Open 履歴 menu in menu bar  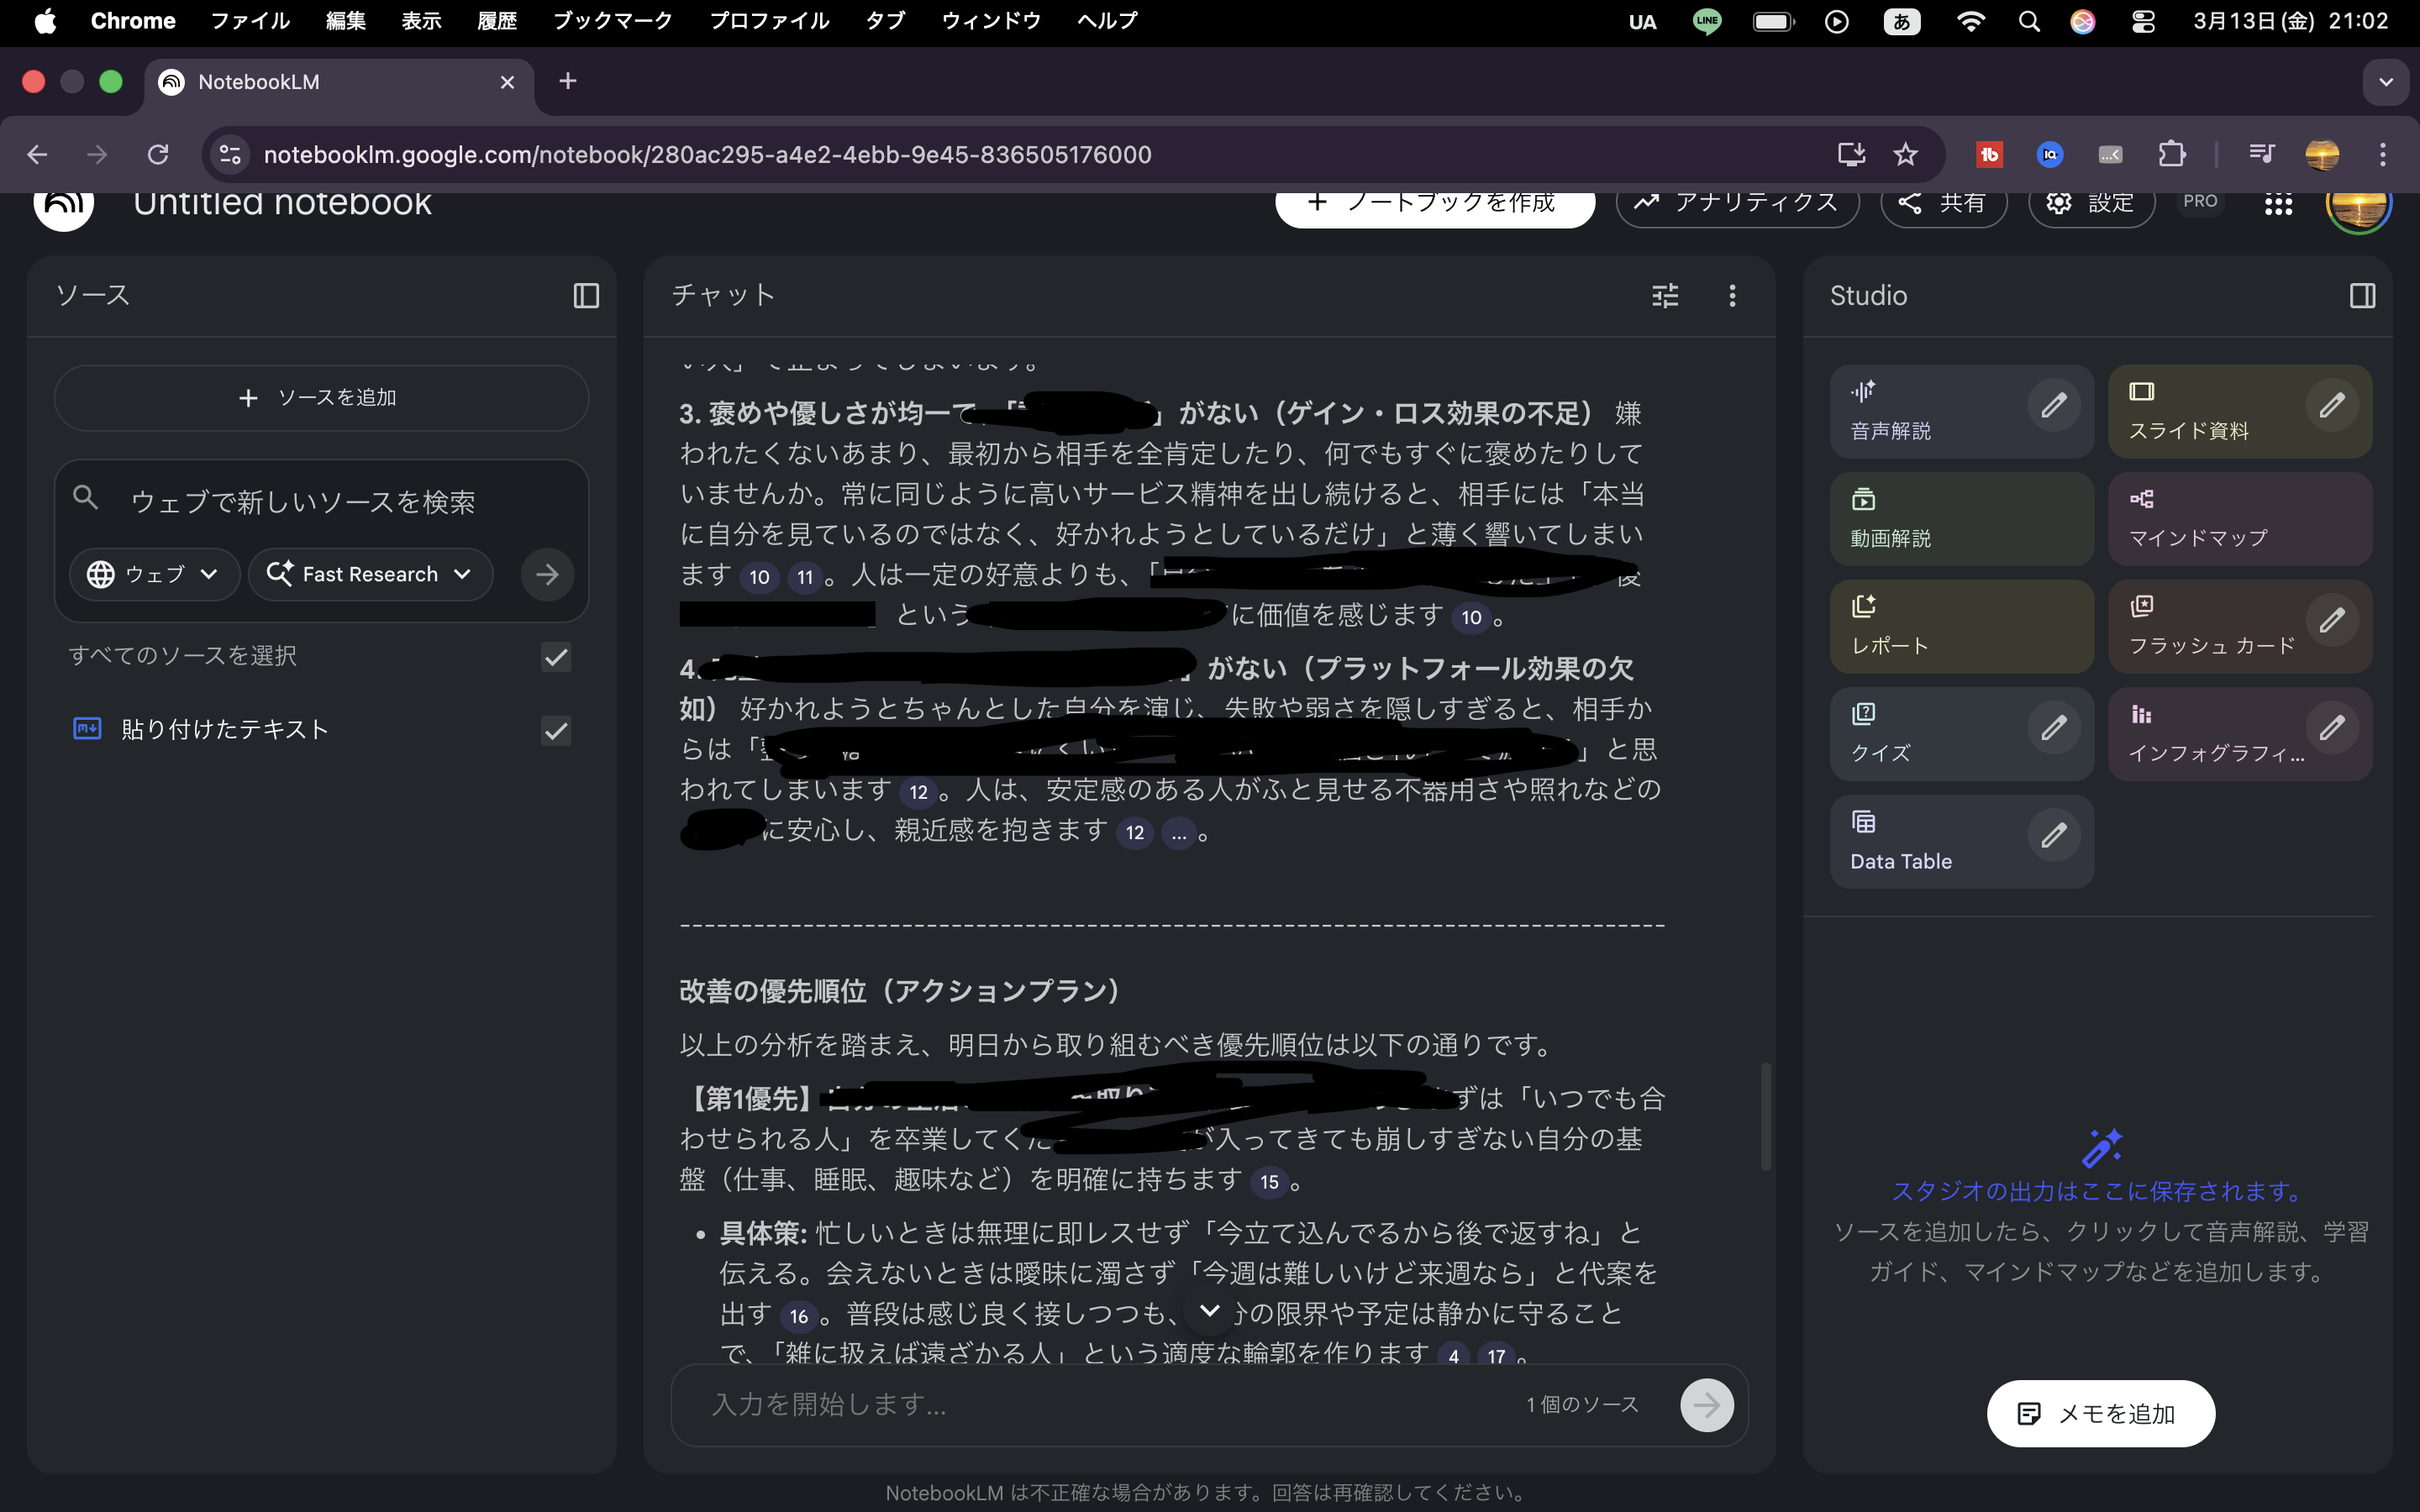pyautogui.click(x=496, y=21)
